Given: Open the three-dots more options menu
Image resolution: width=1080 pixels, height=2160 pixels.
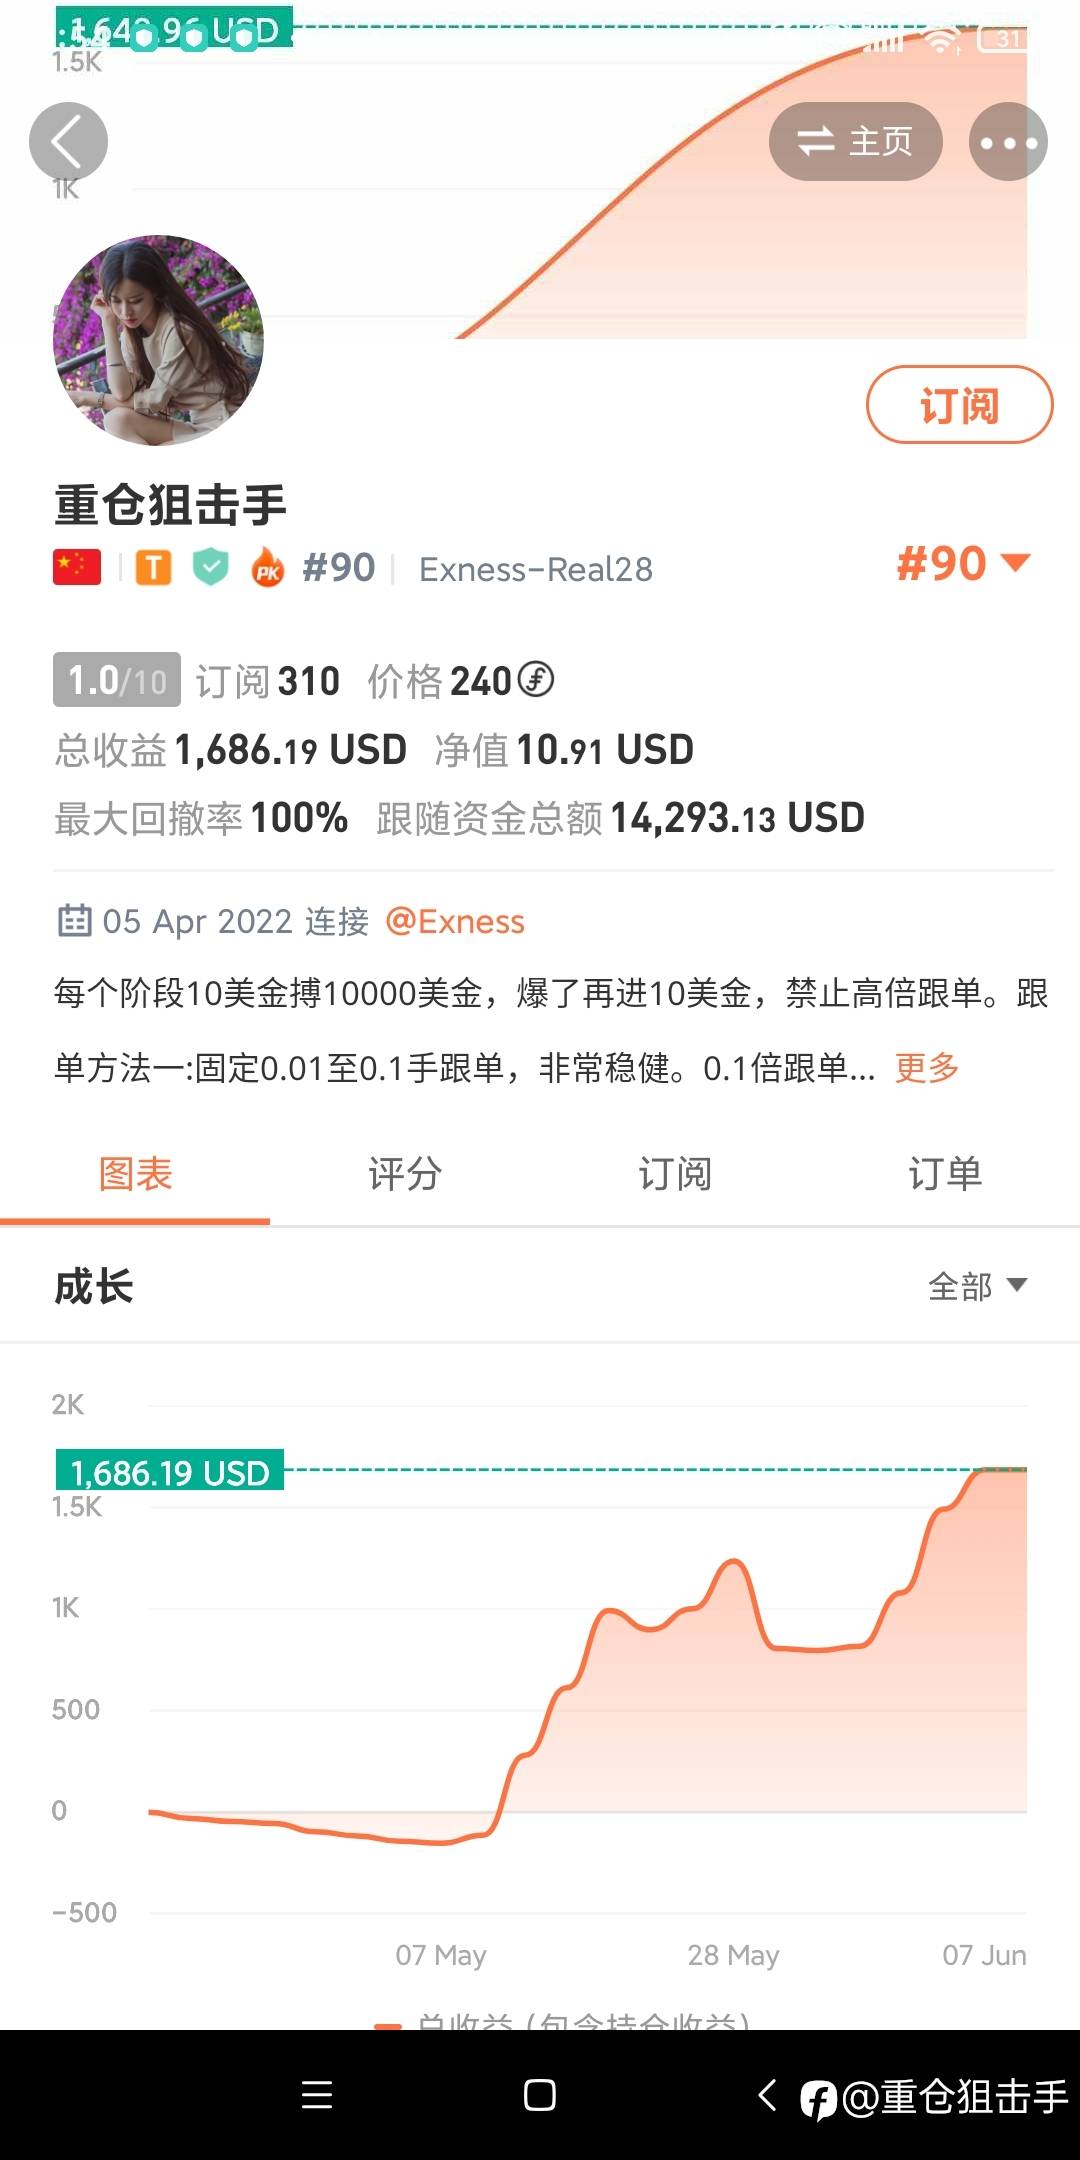Looking at the screenshot, I should click(1008, 142).
